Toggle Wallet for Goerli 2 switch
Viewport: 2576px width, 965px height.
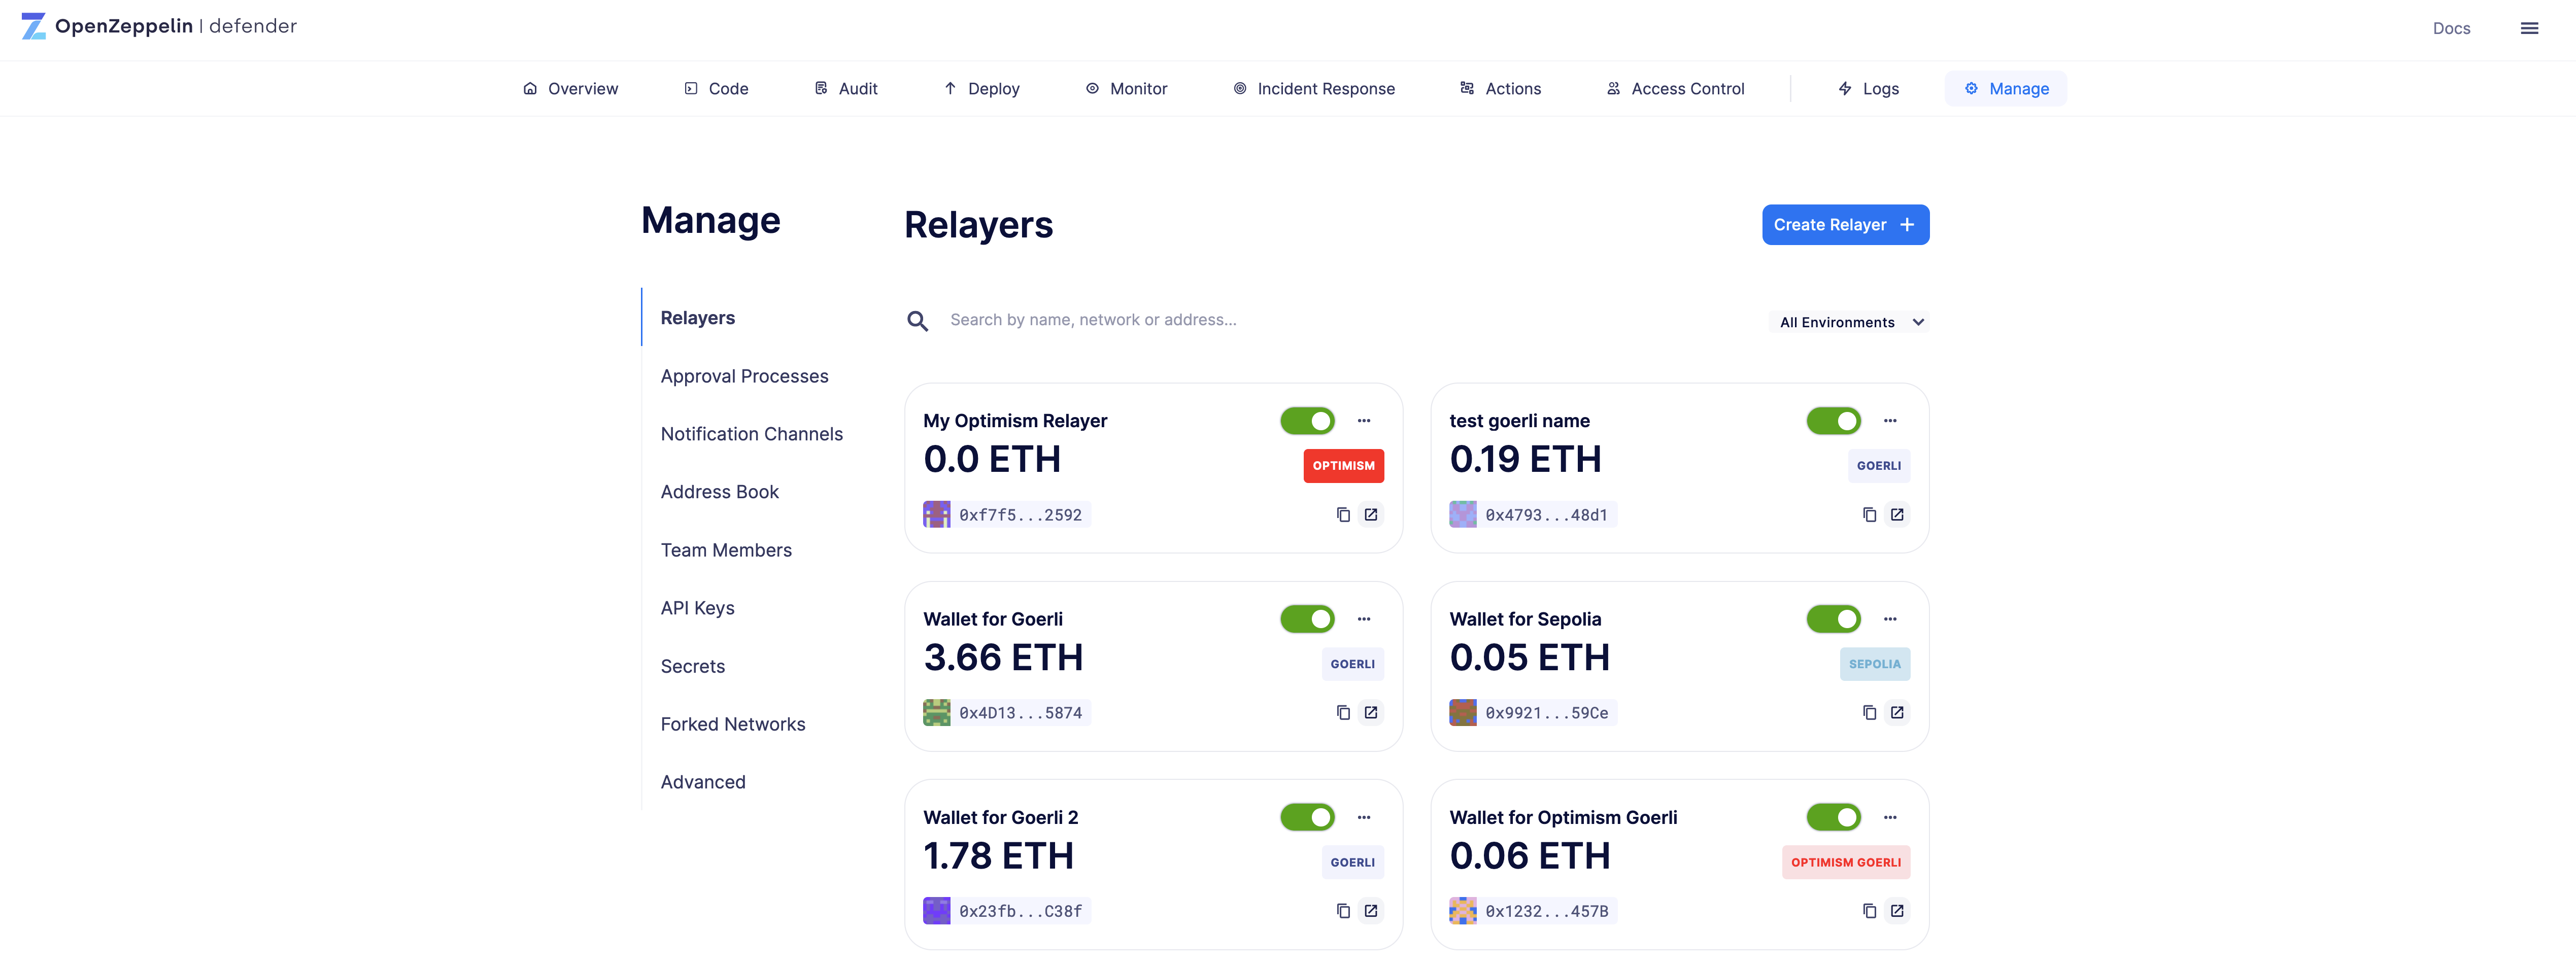pos(1308,817)
